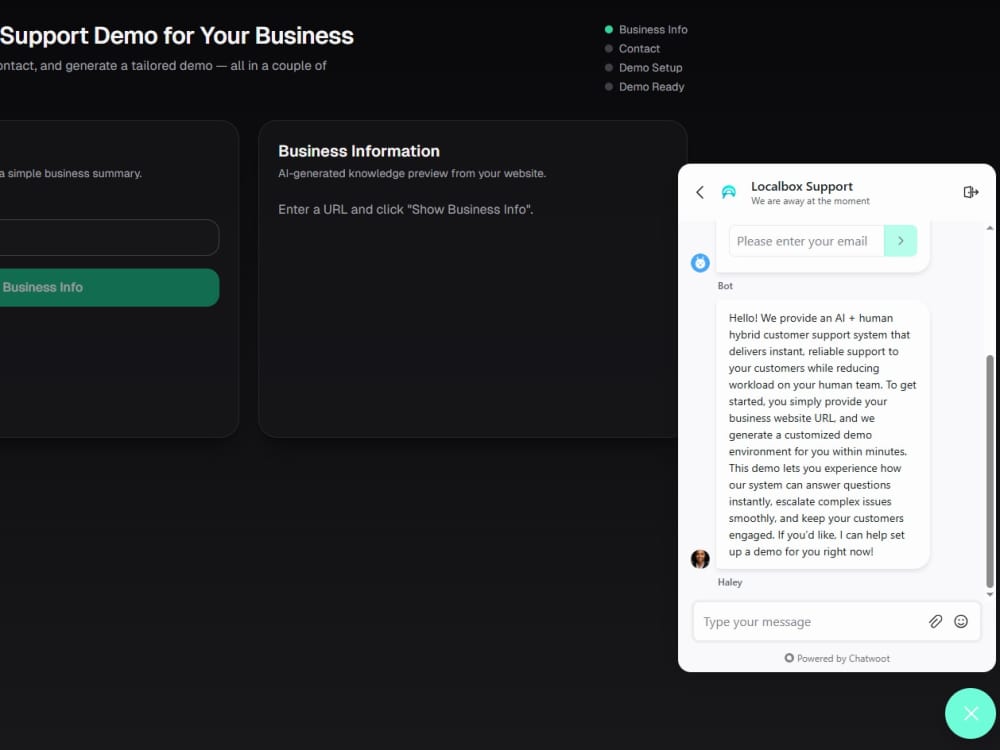Click the Bot avatar icon
Screen dimensions: 1000x750
click(700, 263)
